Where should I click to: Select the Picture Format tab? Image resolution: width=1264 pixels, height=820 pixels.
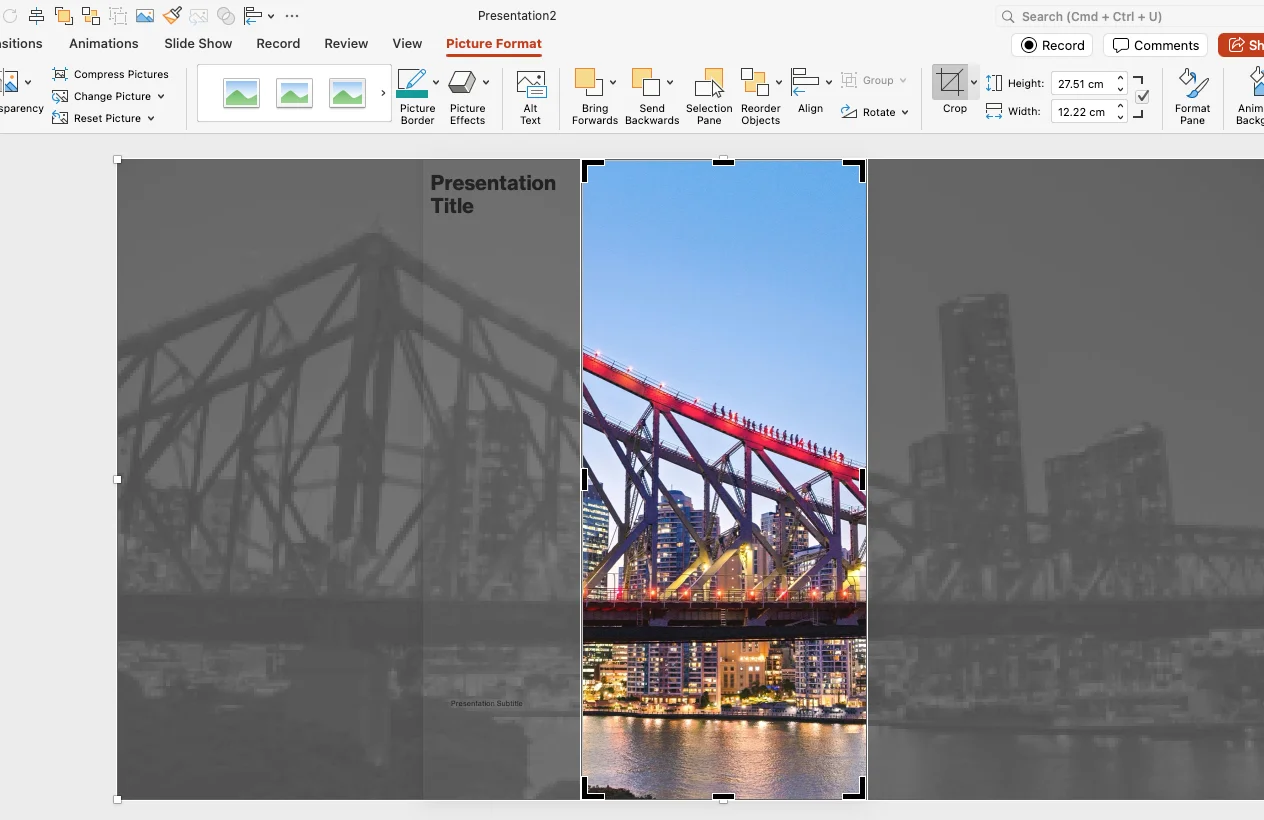pos(494,44)
